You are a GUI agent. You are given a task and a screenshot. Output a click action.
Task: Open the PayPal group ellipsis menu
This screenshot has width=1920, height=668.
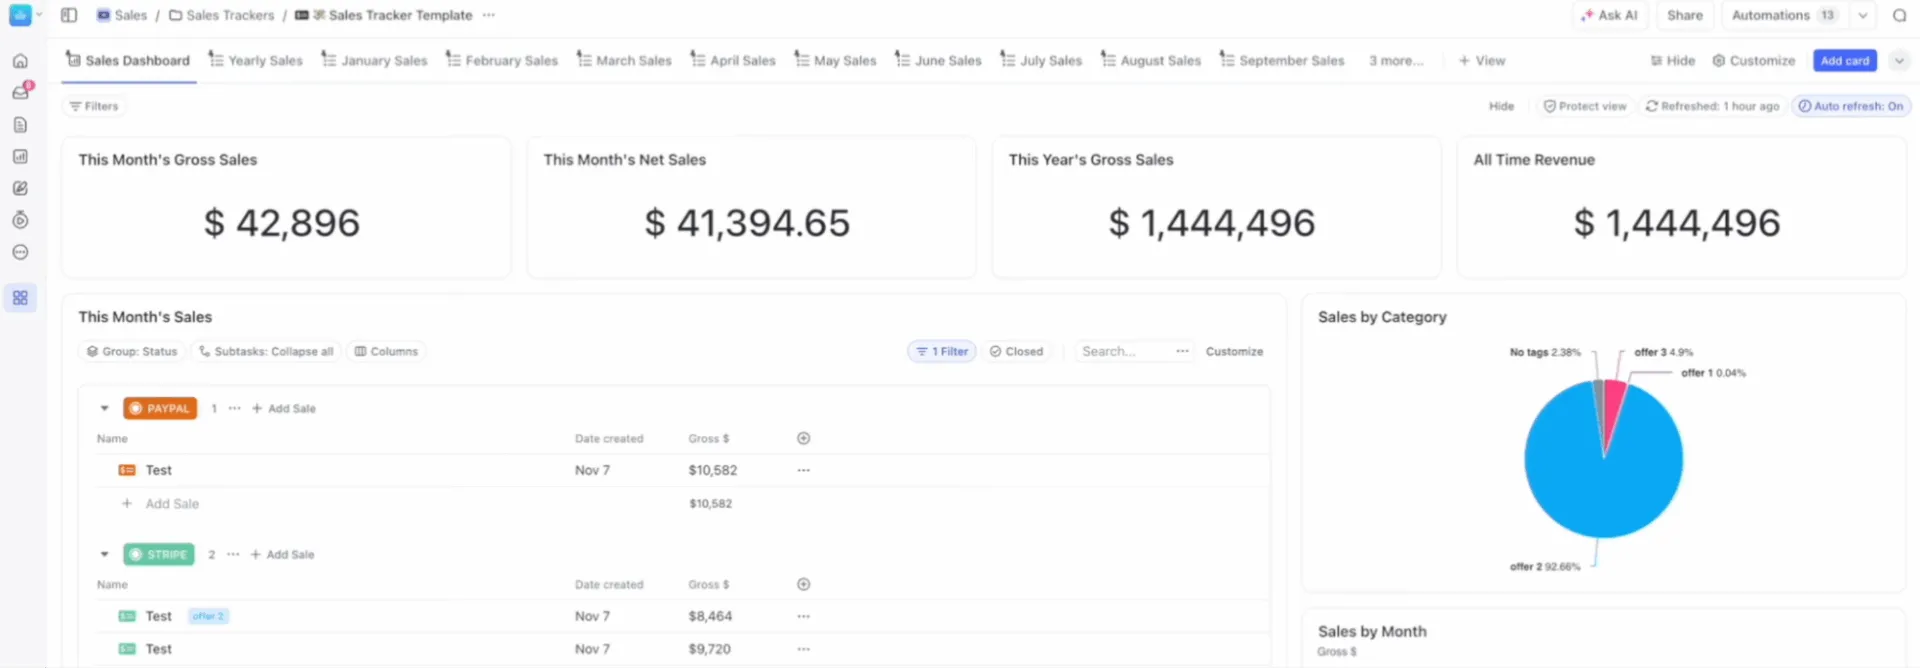234,408
